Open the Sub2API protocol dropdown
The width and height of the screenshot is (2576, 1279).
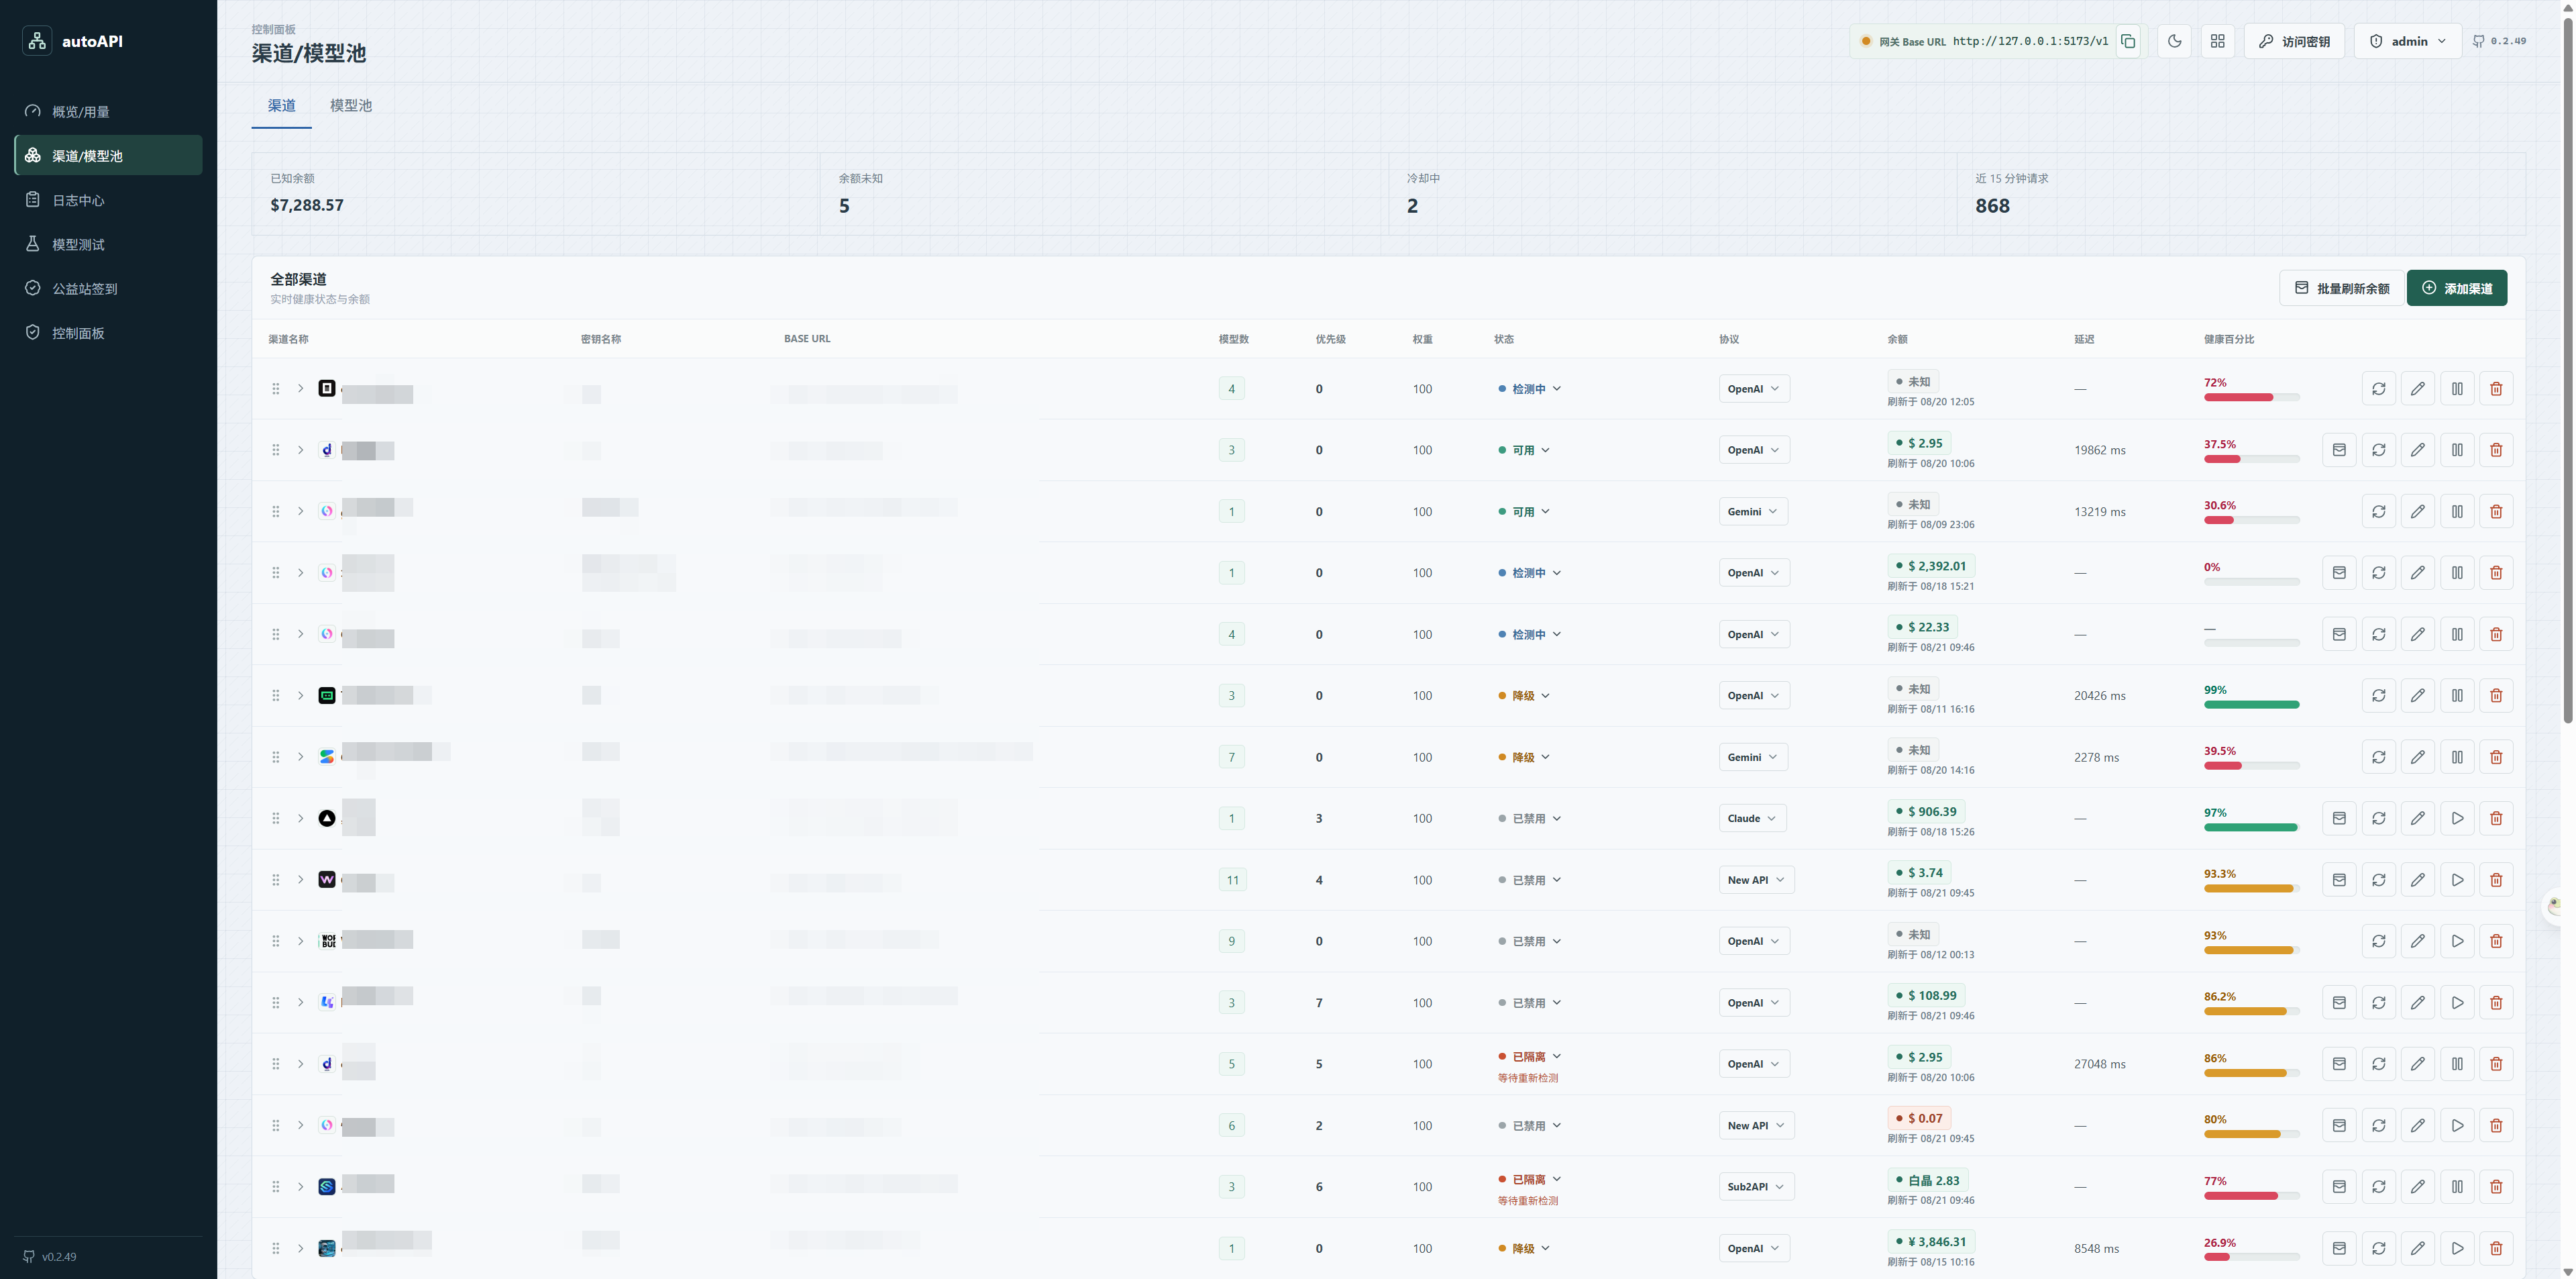coord(1756,1187)
